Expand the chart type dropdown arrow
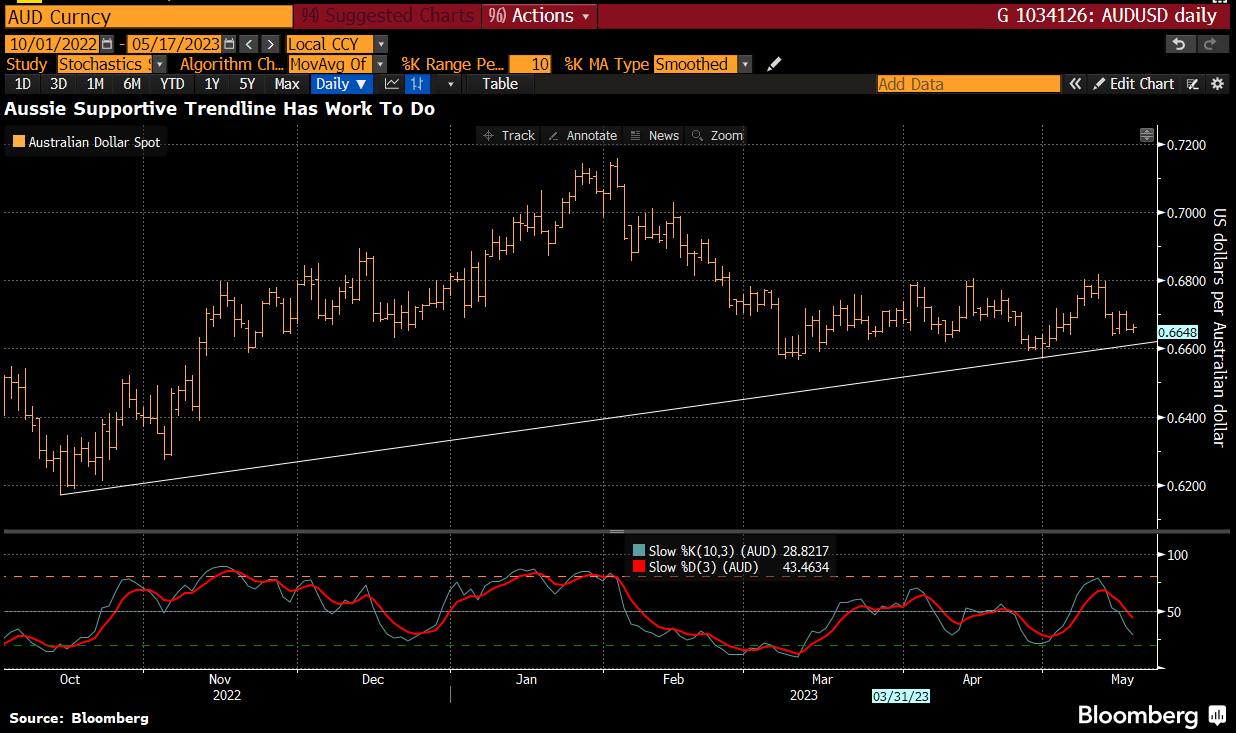This screenshot has height=733, width=1236. tap(451, 84)
